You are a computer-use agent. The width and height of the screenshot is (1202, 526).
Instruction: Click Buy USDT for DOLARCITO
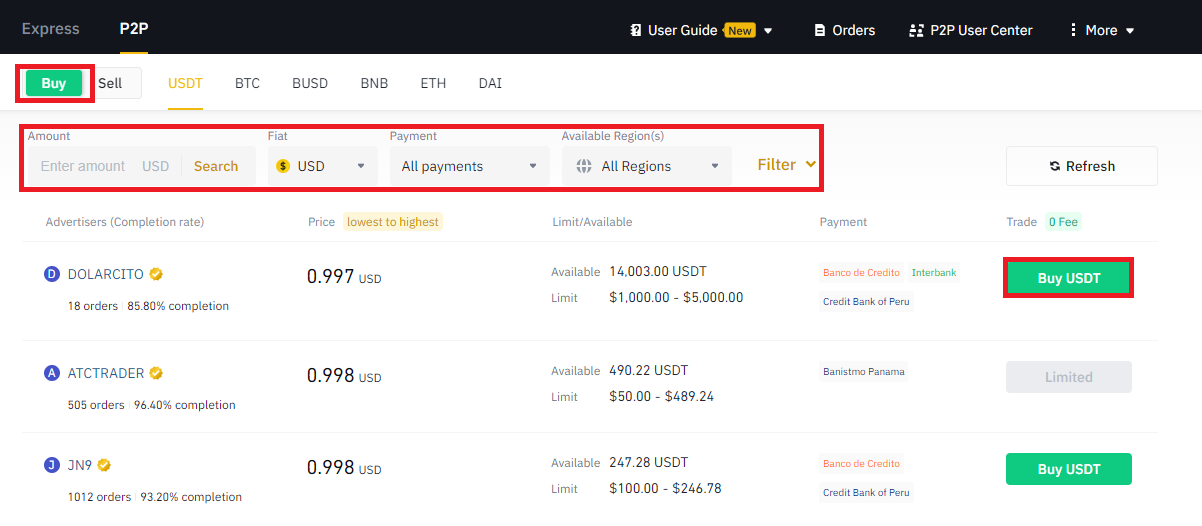1069,278
